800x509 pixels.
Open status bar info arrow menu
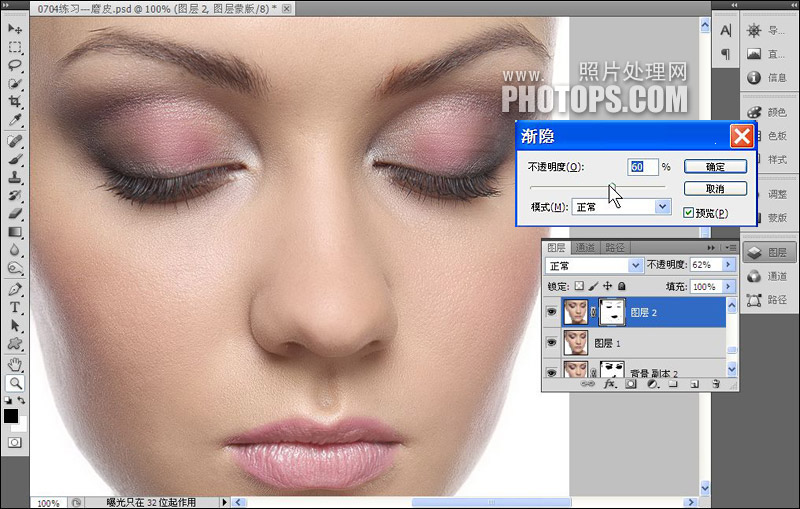click(x=224, y=502)
